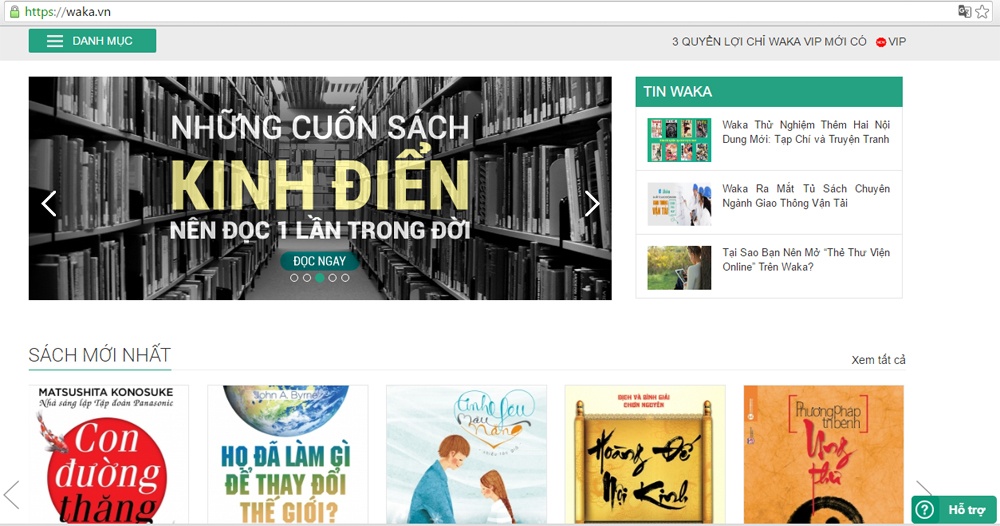Show previous banner slide with left arrow
Image resolution: width=1000 pixels, height=526 pixels.
49,204
